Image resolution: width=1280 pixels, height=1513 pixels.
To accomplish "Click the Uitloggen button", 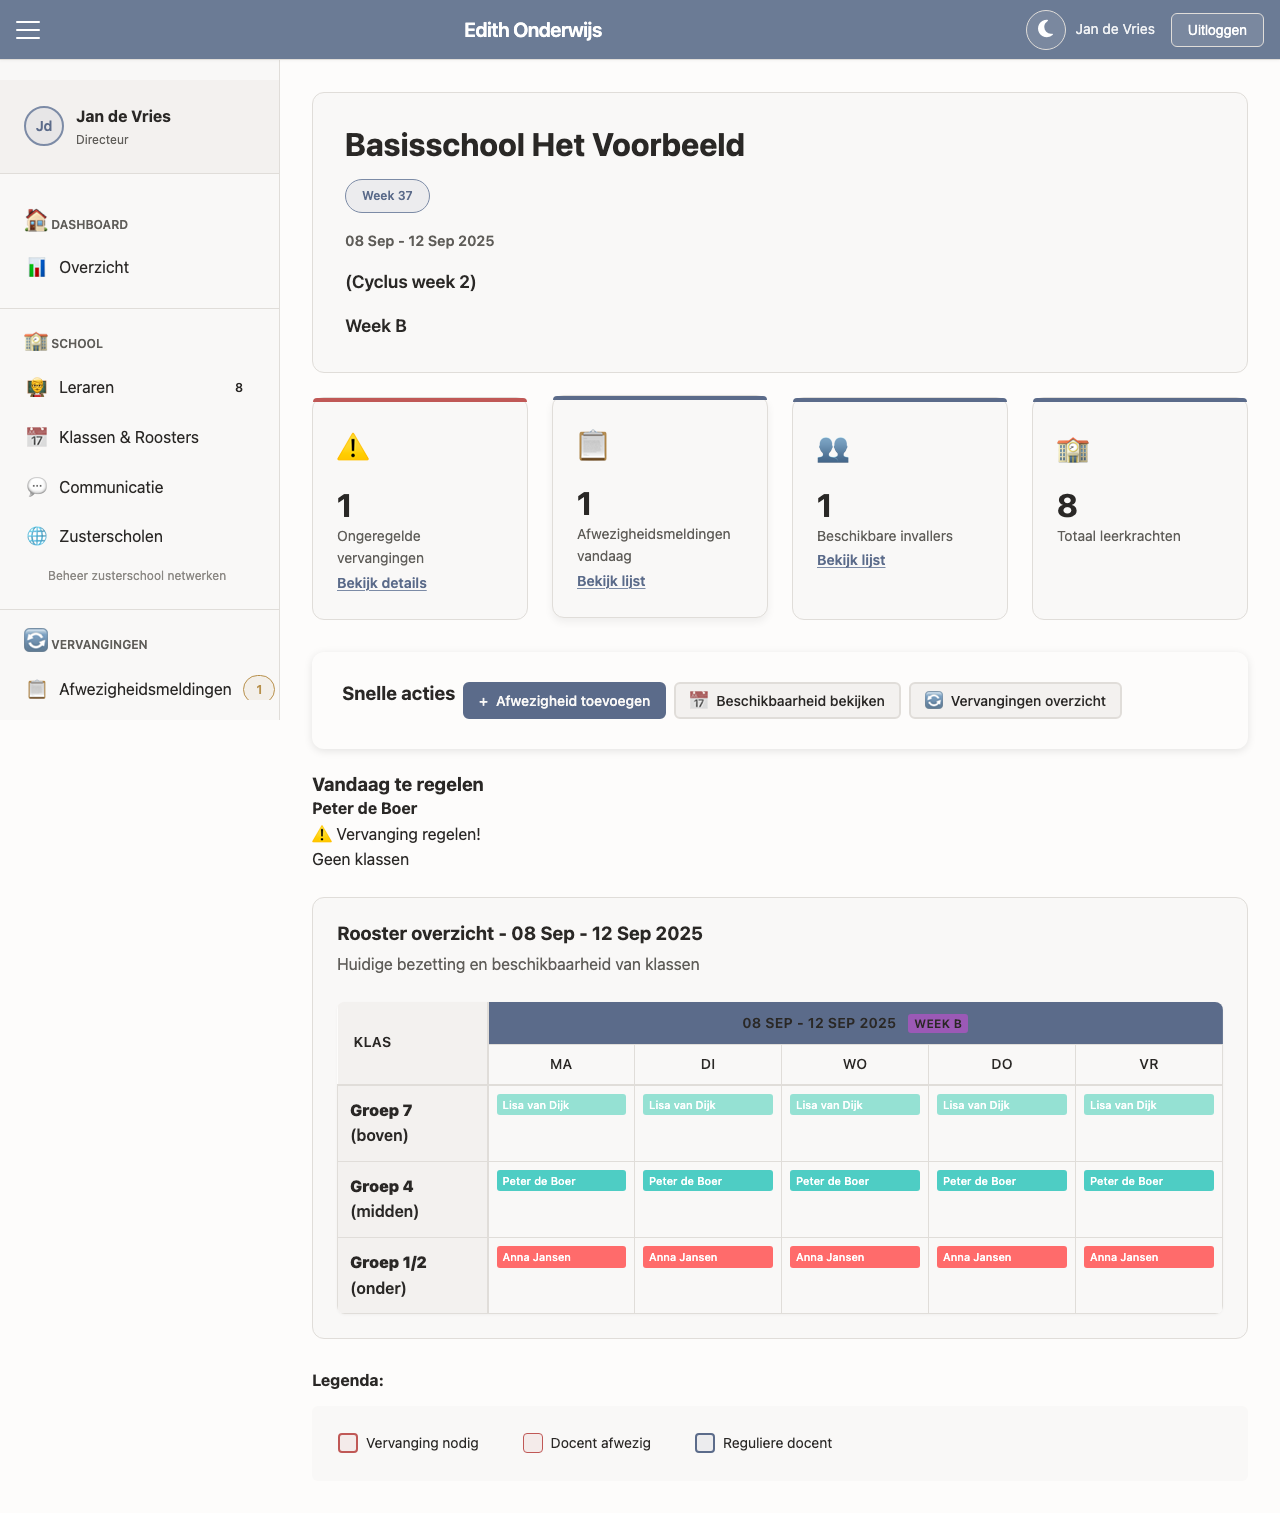I will (x=1217, y=30).
